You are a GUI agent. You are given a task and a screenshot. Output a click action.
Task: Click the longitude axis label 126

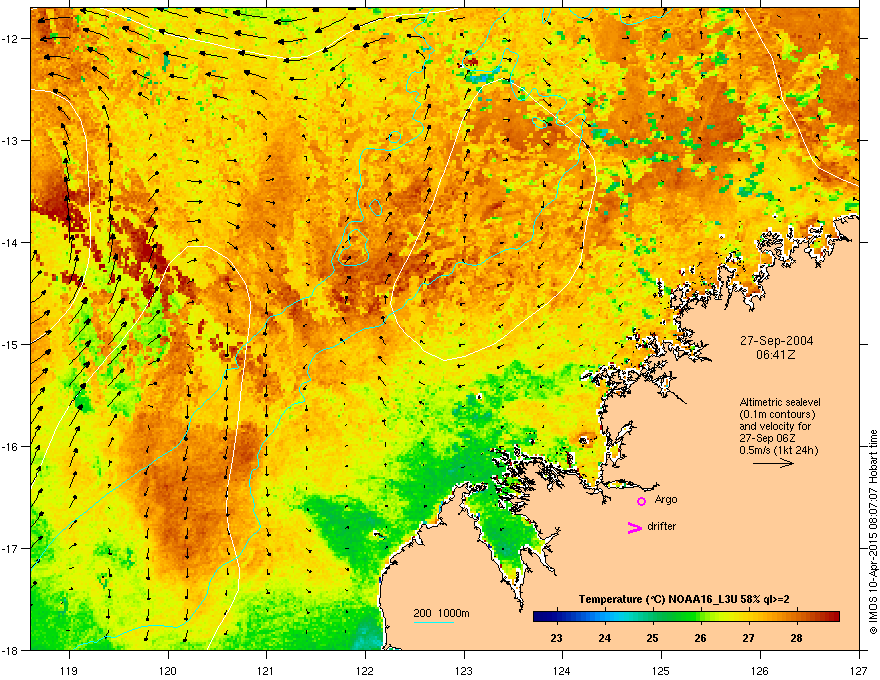coord(759,670)
